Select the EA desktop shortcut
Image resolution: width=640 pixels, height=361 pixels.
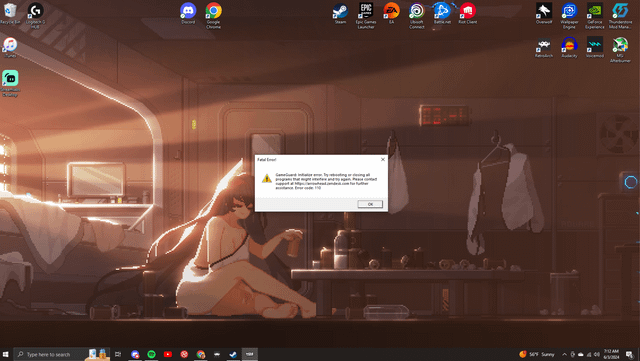coord(391,13)
